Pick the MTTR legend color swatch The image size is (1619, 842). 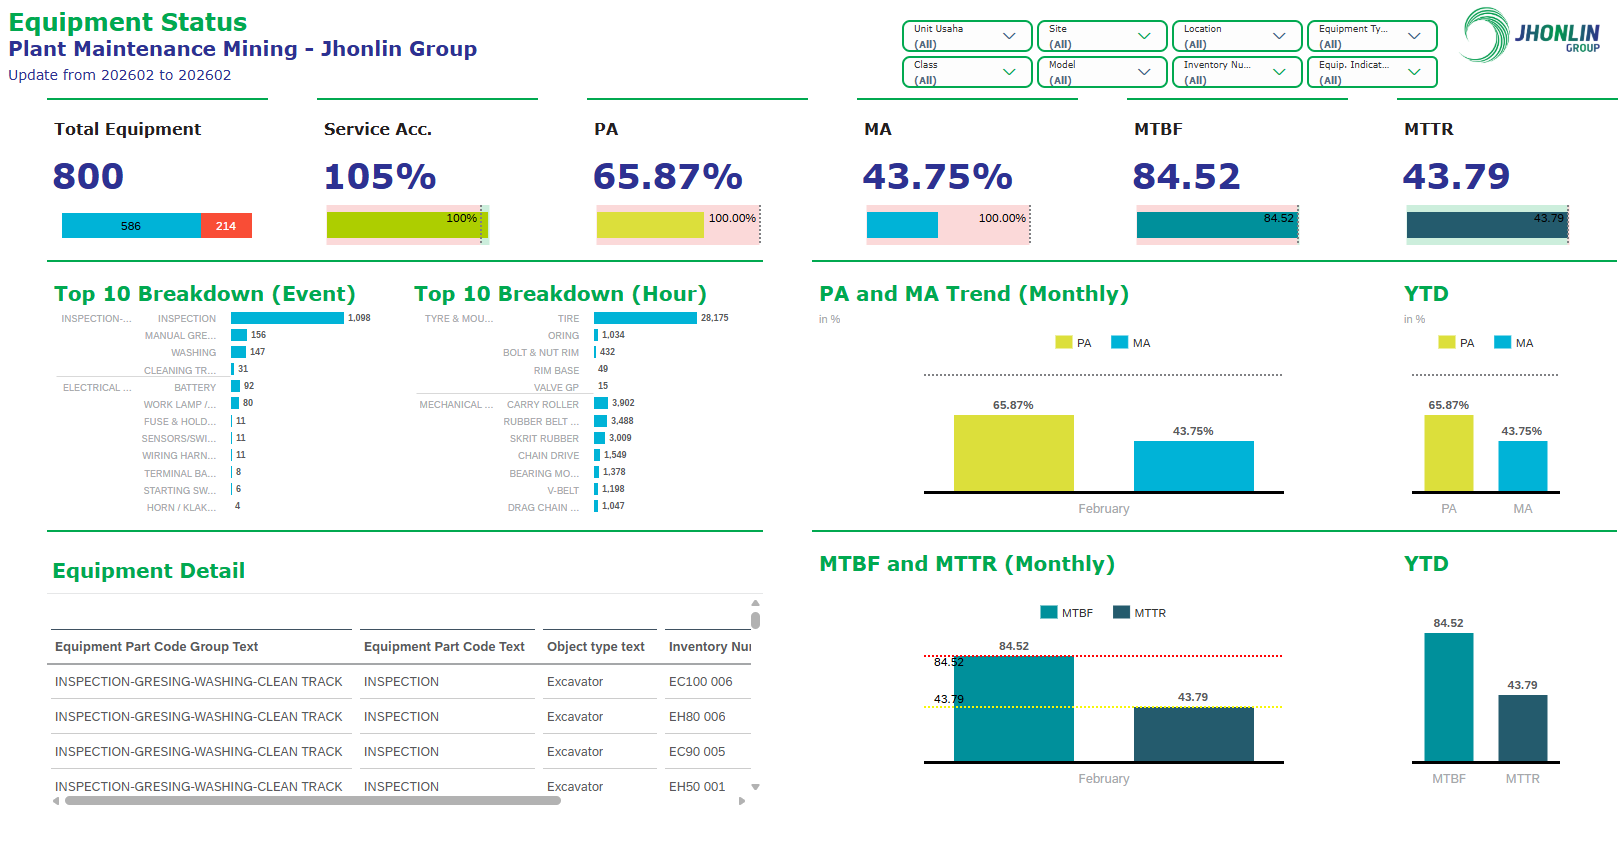1121,612
